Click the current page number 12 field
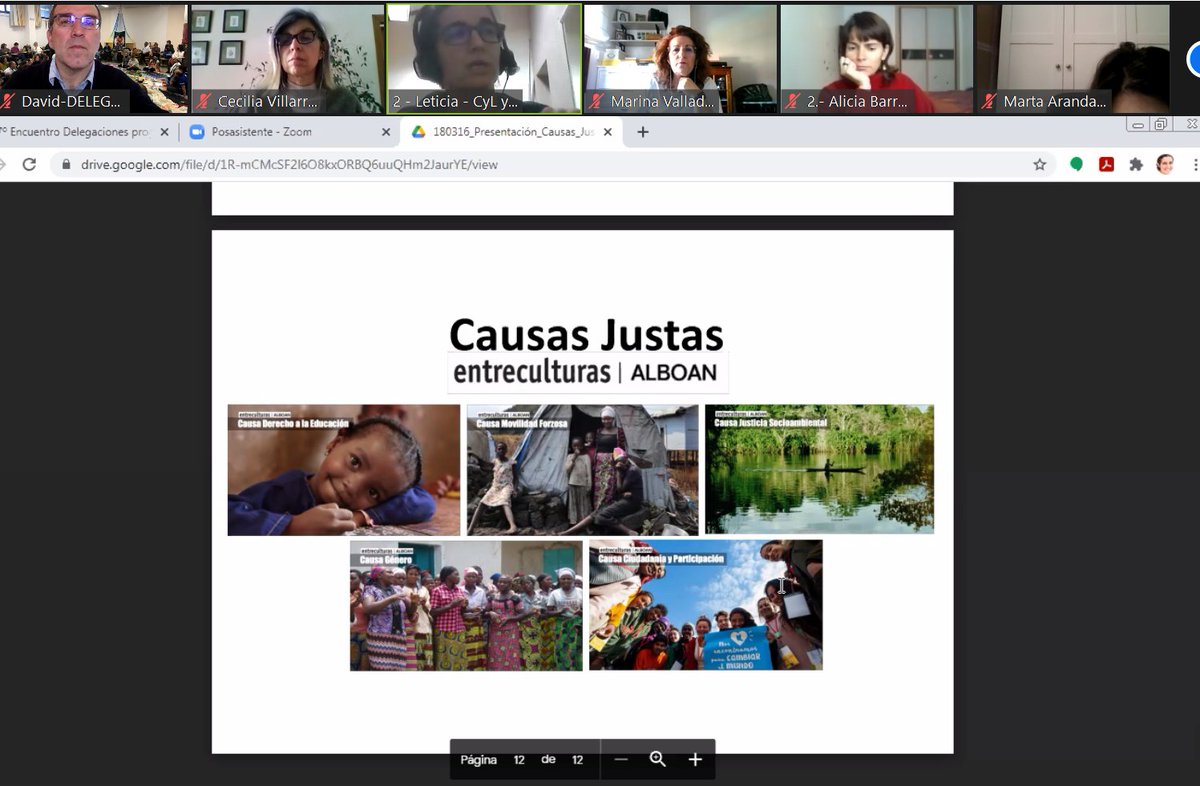The width and height of the screenshot is (1200, 786). point(519,760)
